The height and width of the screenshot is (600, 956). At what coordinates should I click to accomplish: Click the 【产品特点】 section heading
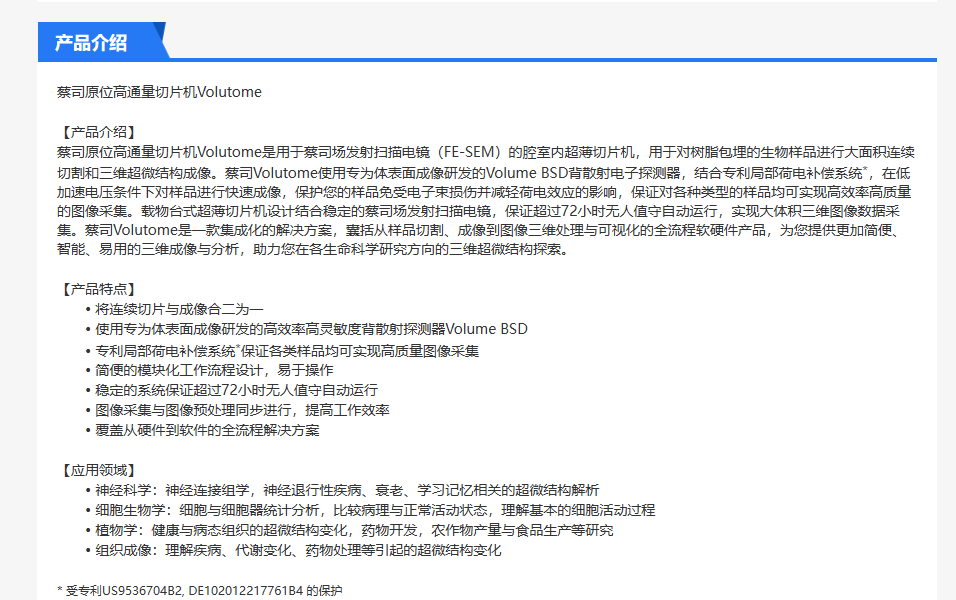point(99,289)
